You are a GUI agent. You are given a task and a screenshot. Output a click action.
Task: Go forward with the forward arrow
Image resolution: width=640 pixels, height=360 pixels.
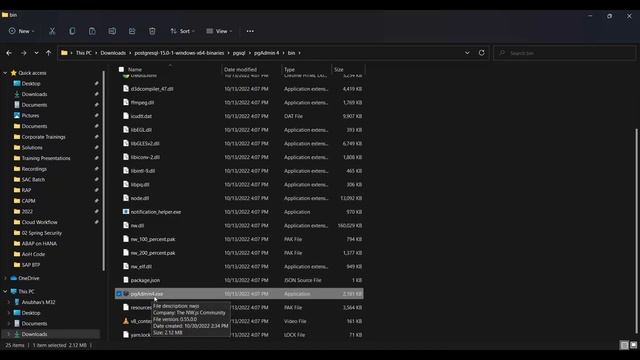click(24, 53)
